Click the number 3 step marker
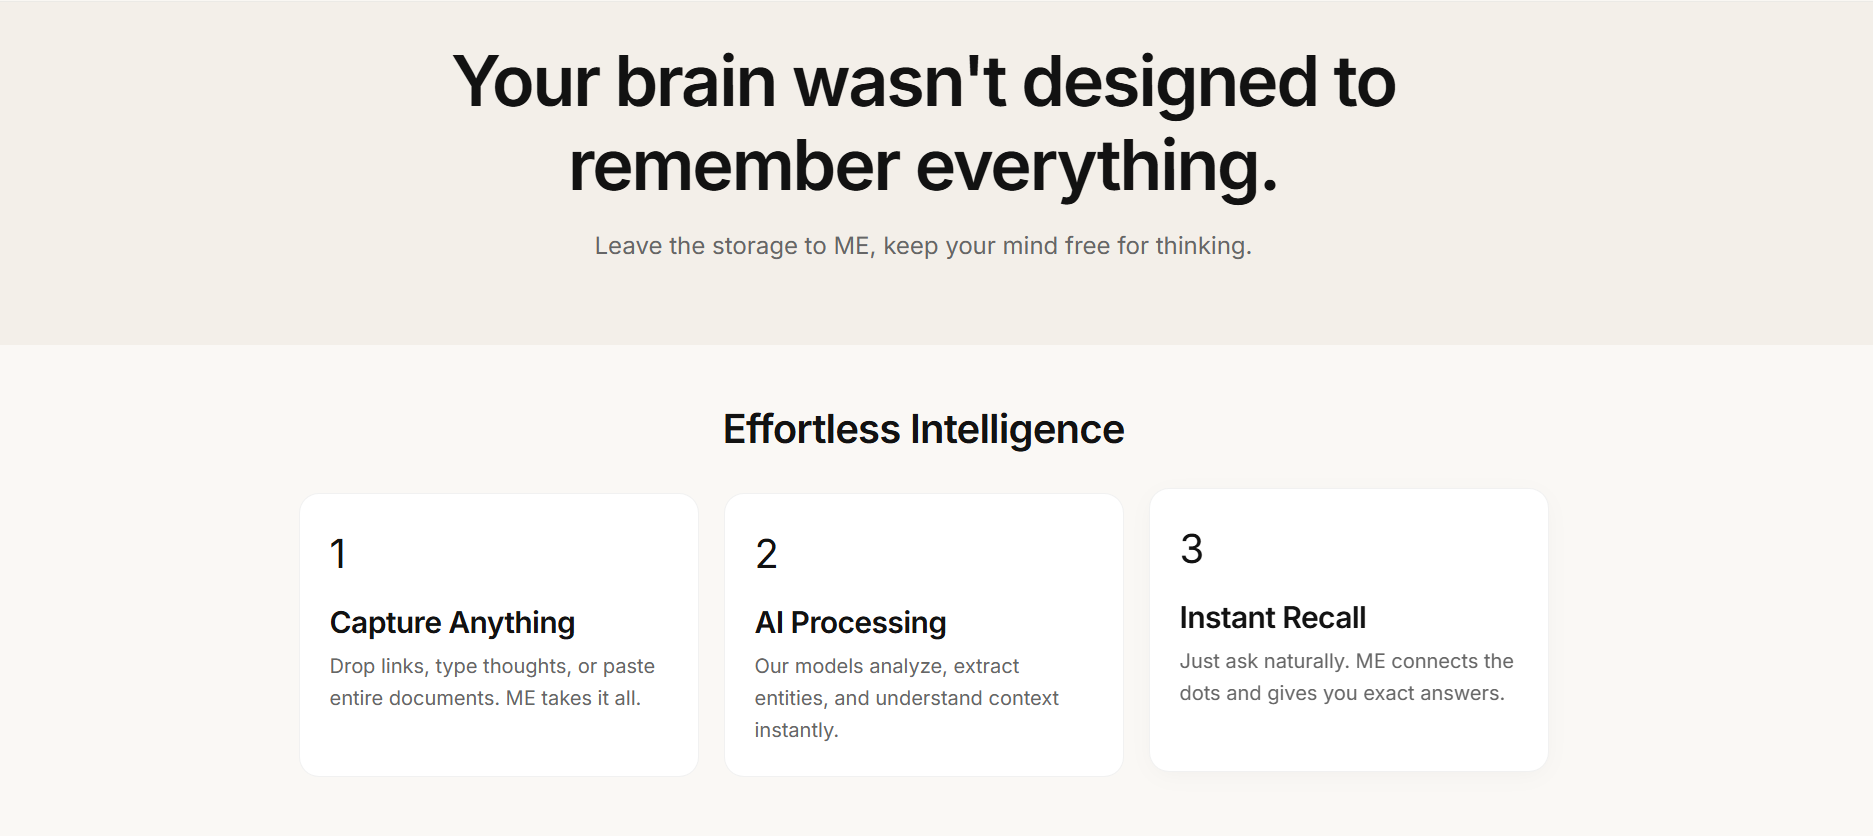Screen dimensions: 1873x836 [1191, 549]
